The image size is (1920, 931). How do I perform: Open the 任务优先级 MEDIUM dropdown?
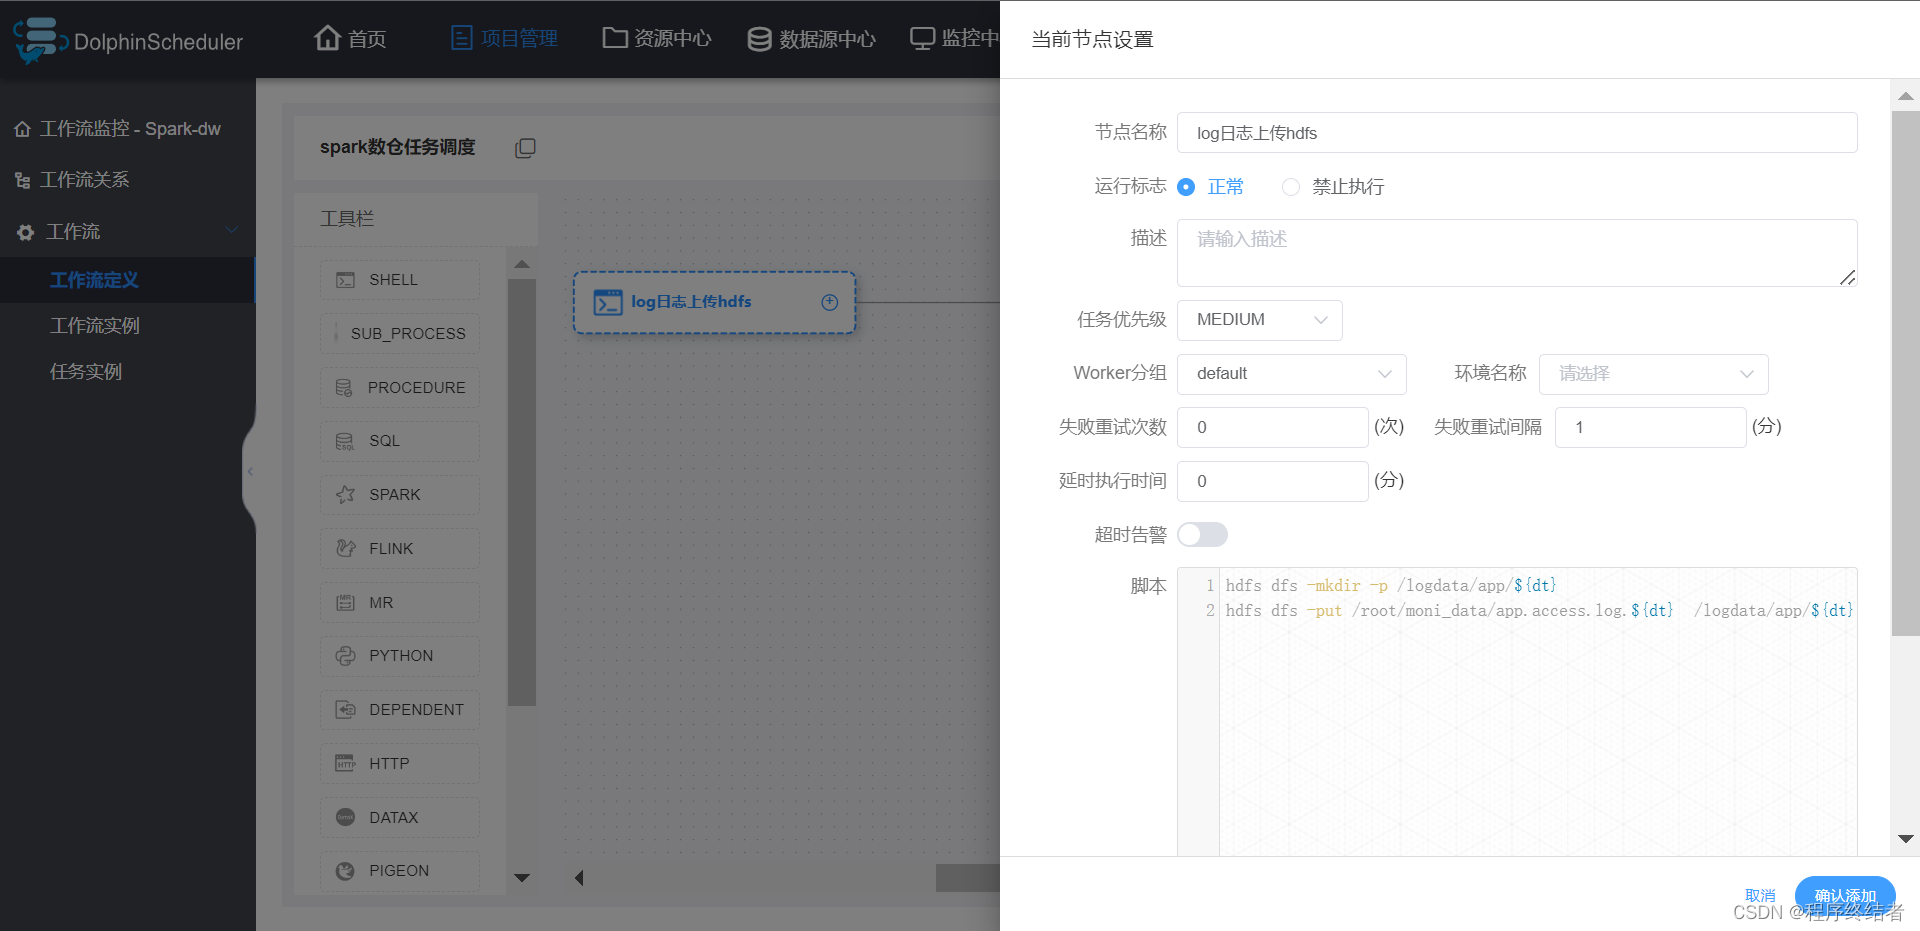tap(1260, 320)
